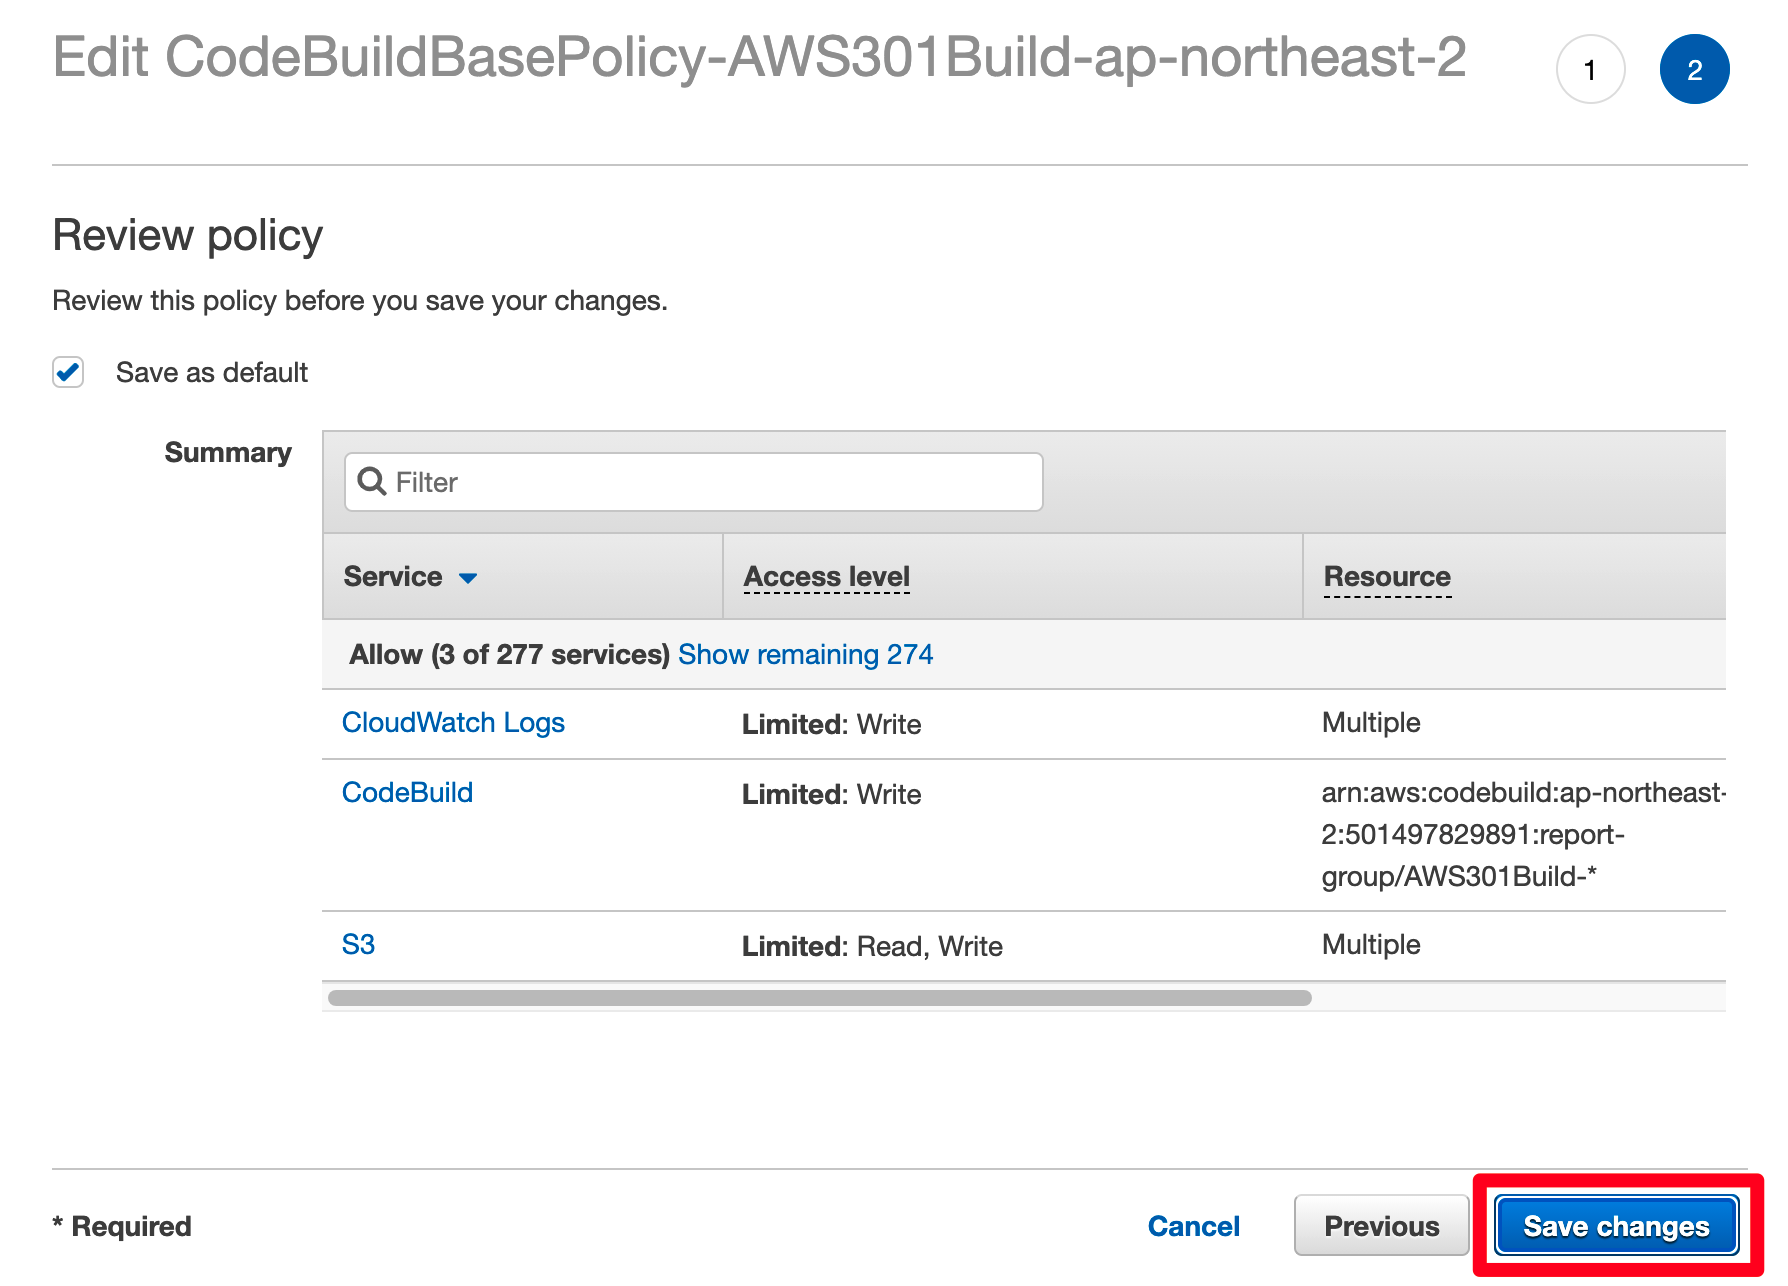Go back with Previous button

[1381, 1226]
